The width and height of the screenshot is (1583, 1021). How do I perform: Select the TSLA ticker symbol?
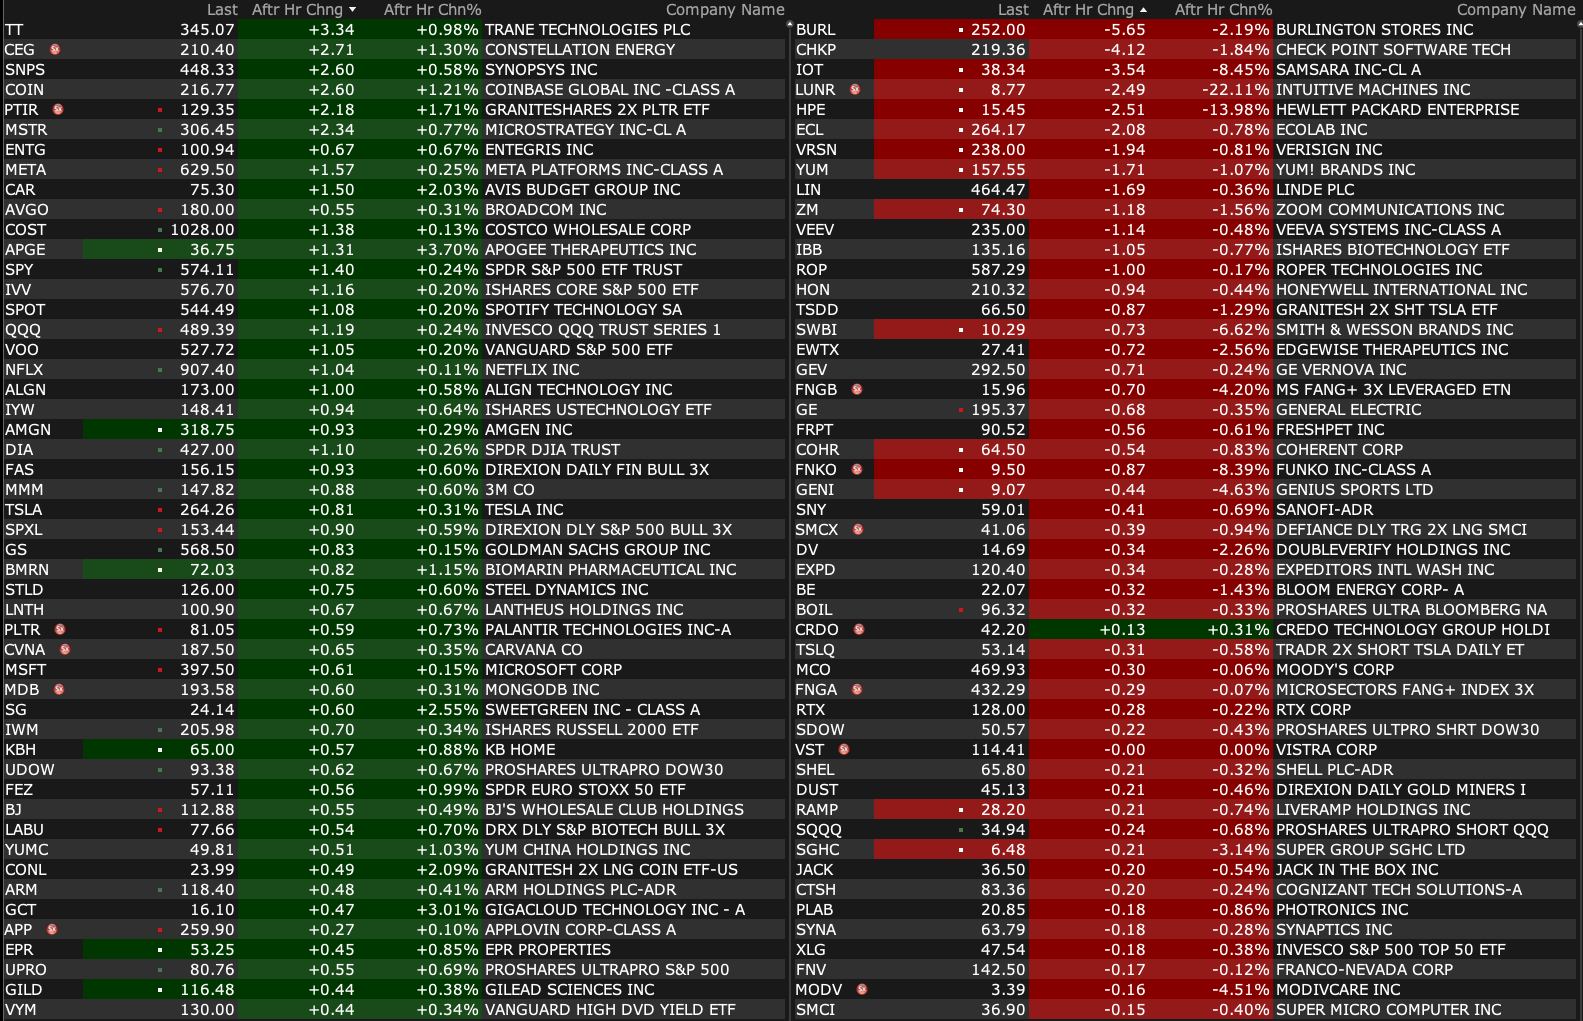24,509
